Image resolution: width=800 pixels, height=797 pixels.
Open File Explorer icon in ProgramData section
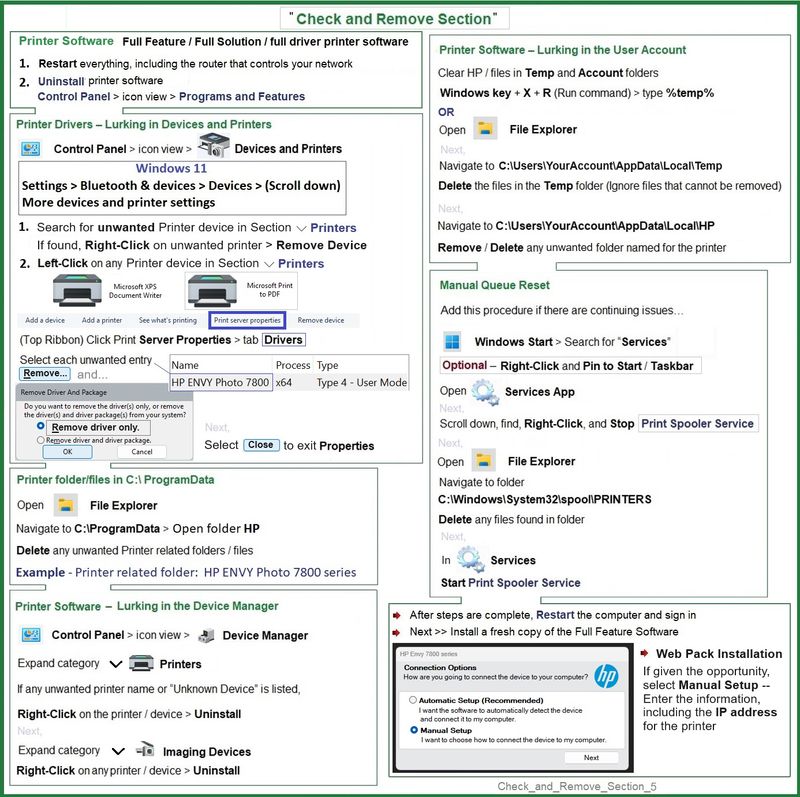65,505
